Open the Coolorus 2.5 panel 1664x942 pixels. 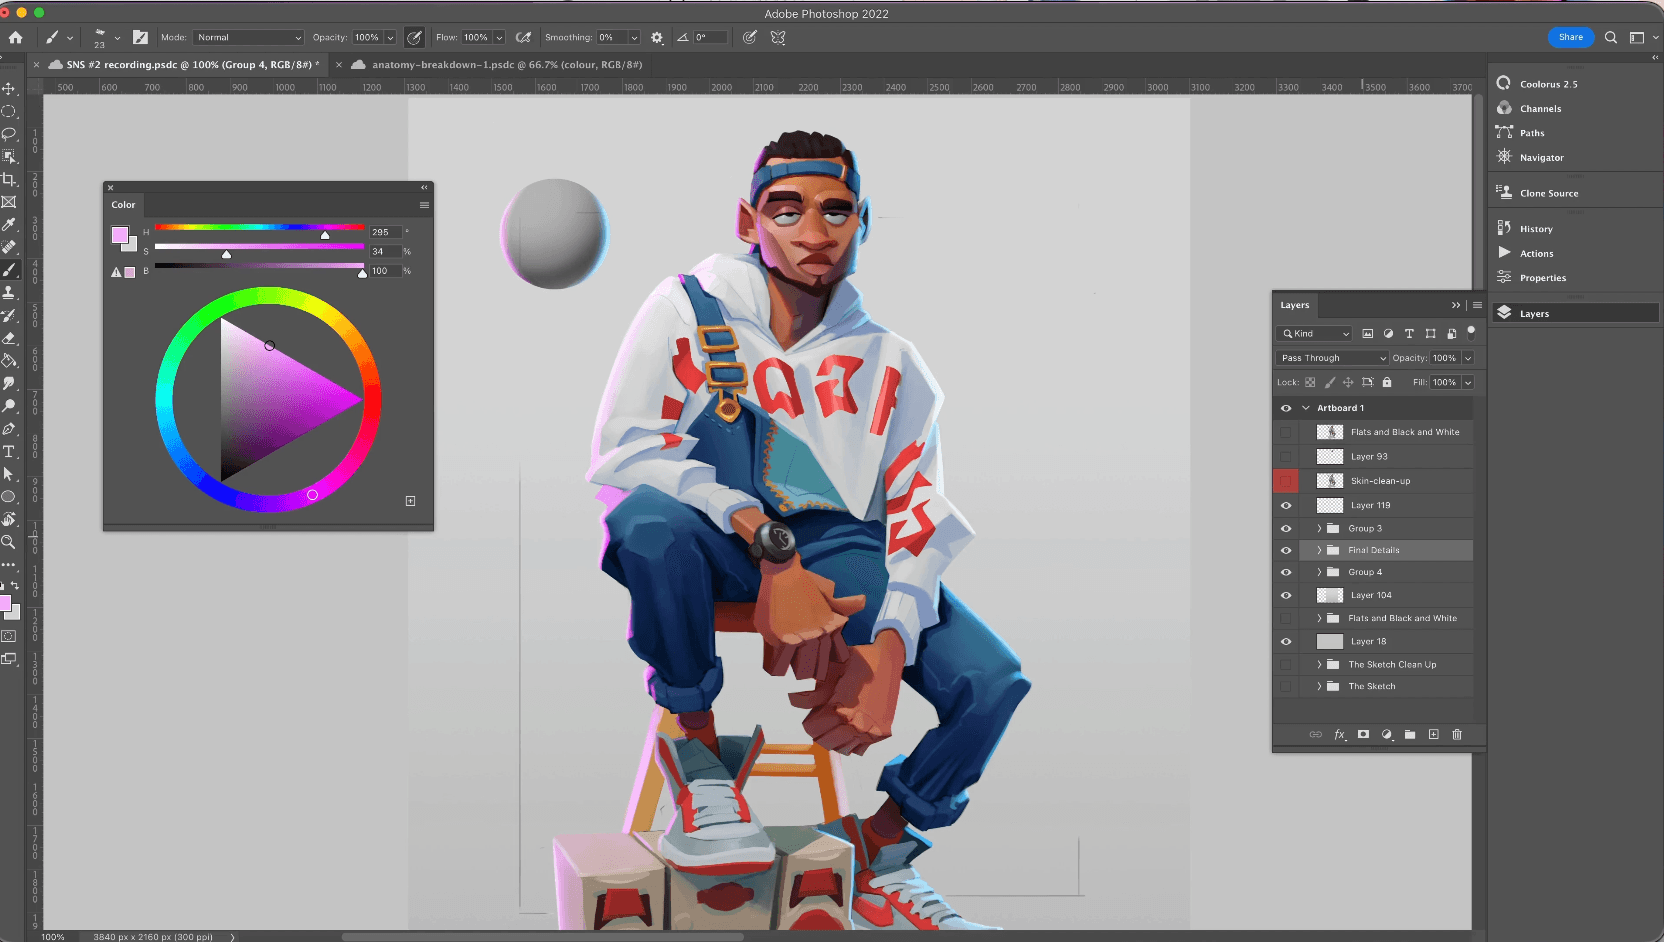[1548, 84]
